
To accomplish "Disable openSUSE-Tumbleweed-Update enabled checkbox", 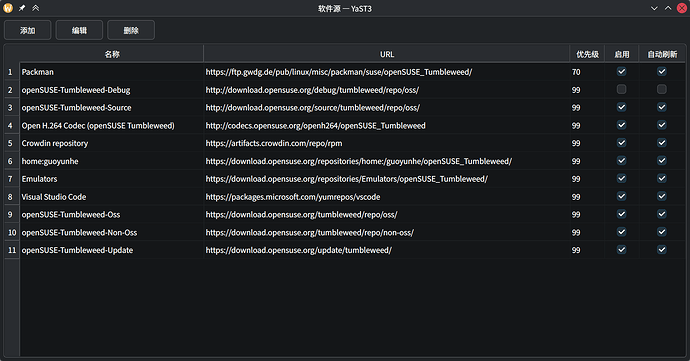I will [x=621, y=250].
